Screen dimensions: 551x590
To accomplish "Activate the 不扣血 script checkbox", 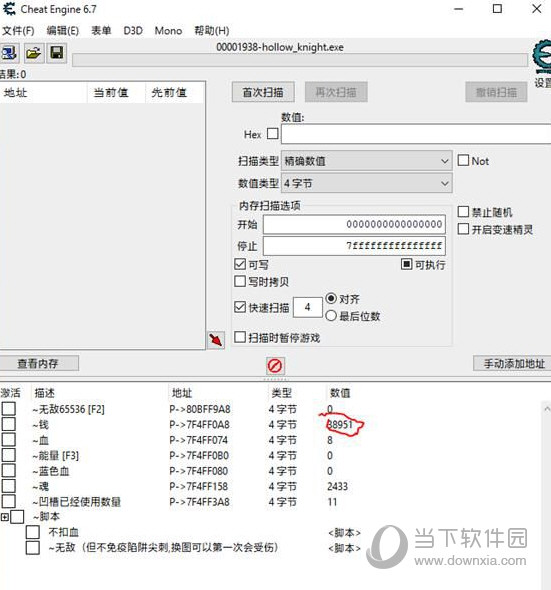I will tap(33, 532).
